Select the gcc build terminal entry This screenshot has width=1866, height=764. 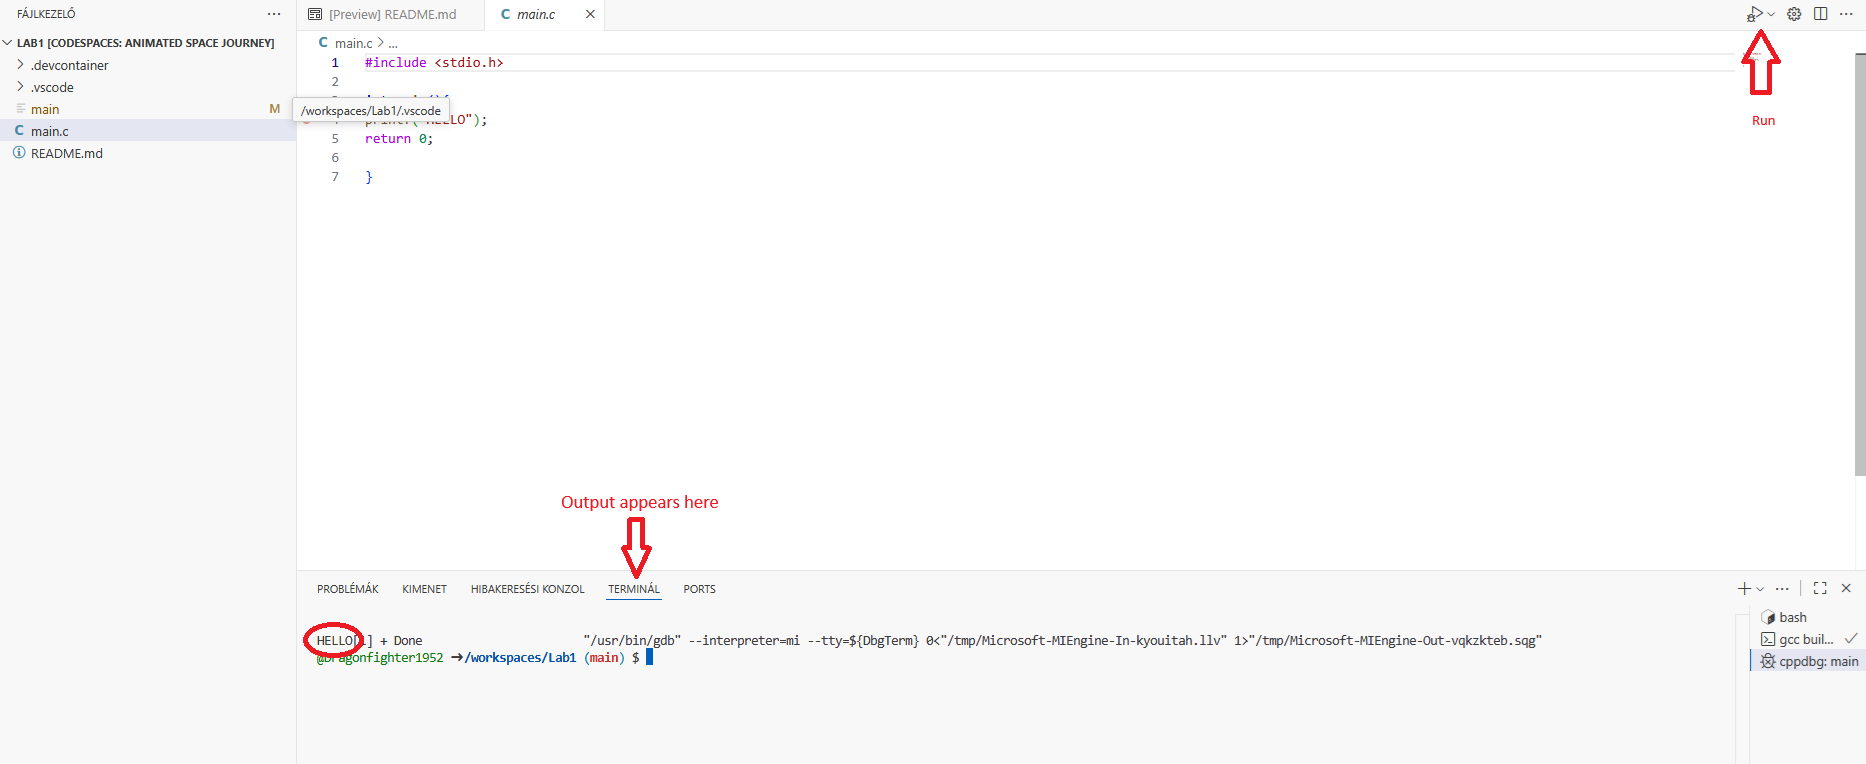[1805, 639]
